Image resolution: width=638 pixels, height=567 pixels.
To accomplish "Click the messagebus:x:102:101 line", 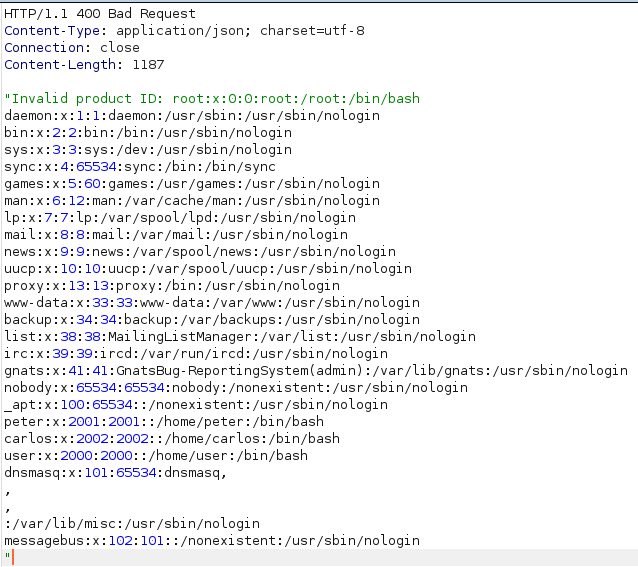I will (212, 541).
